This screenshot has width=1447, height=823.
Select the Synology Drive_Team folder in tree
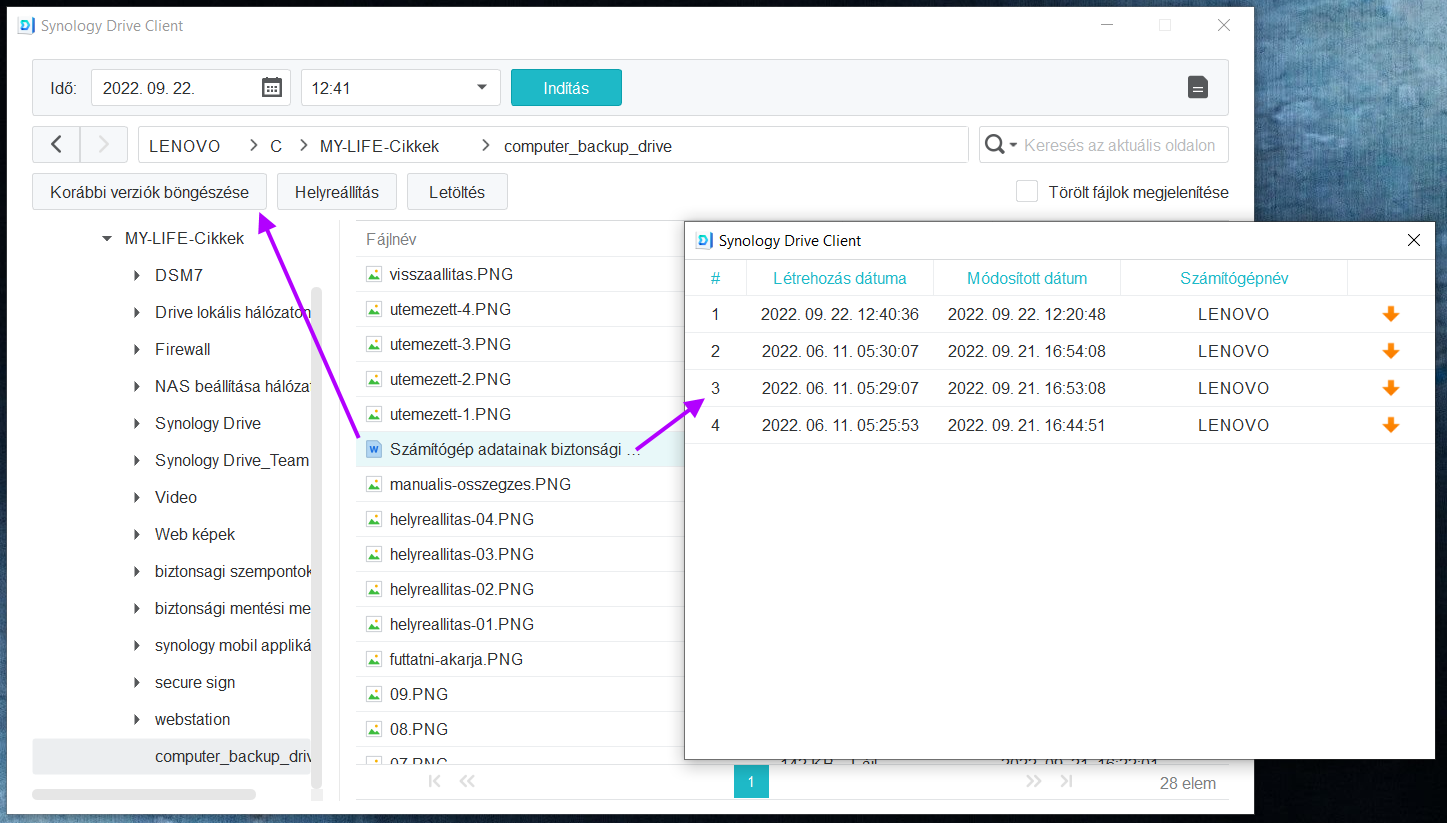[232, 461]
